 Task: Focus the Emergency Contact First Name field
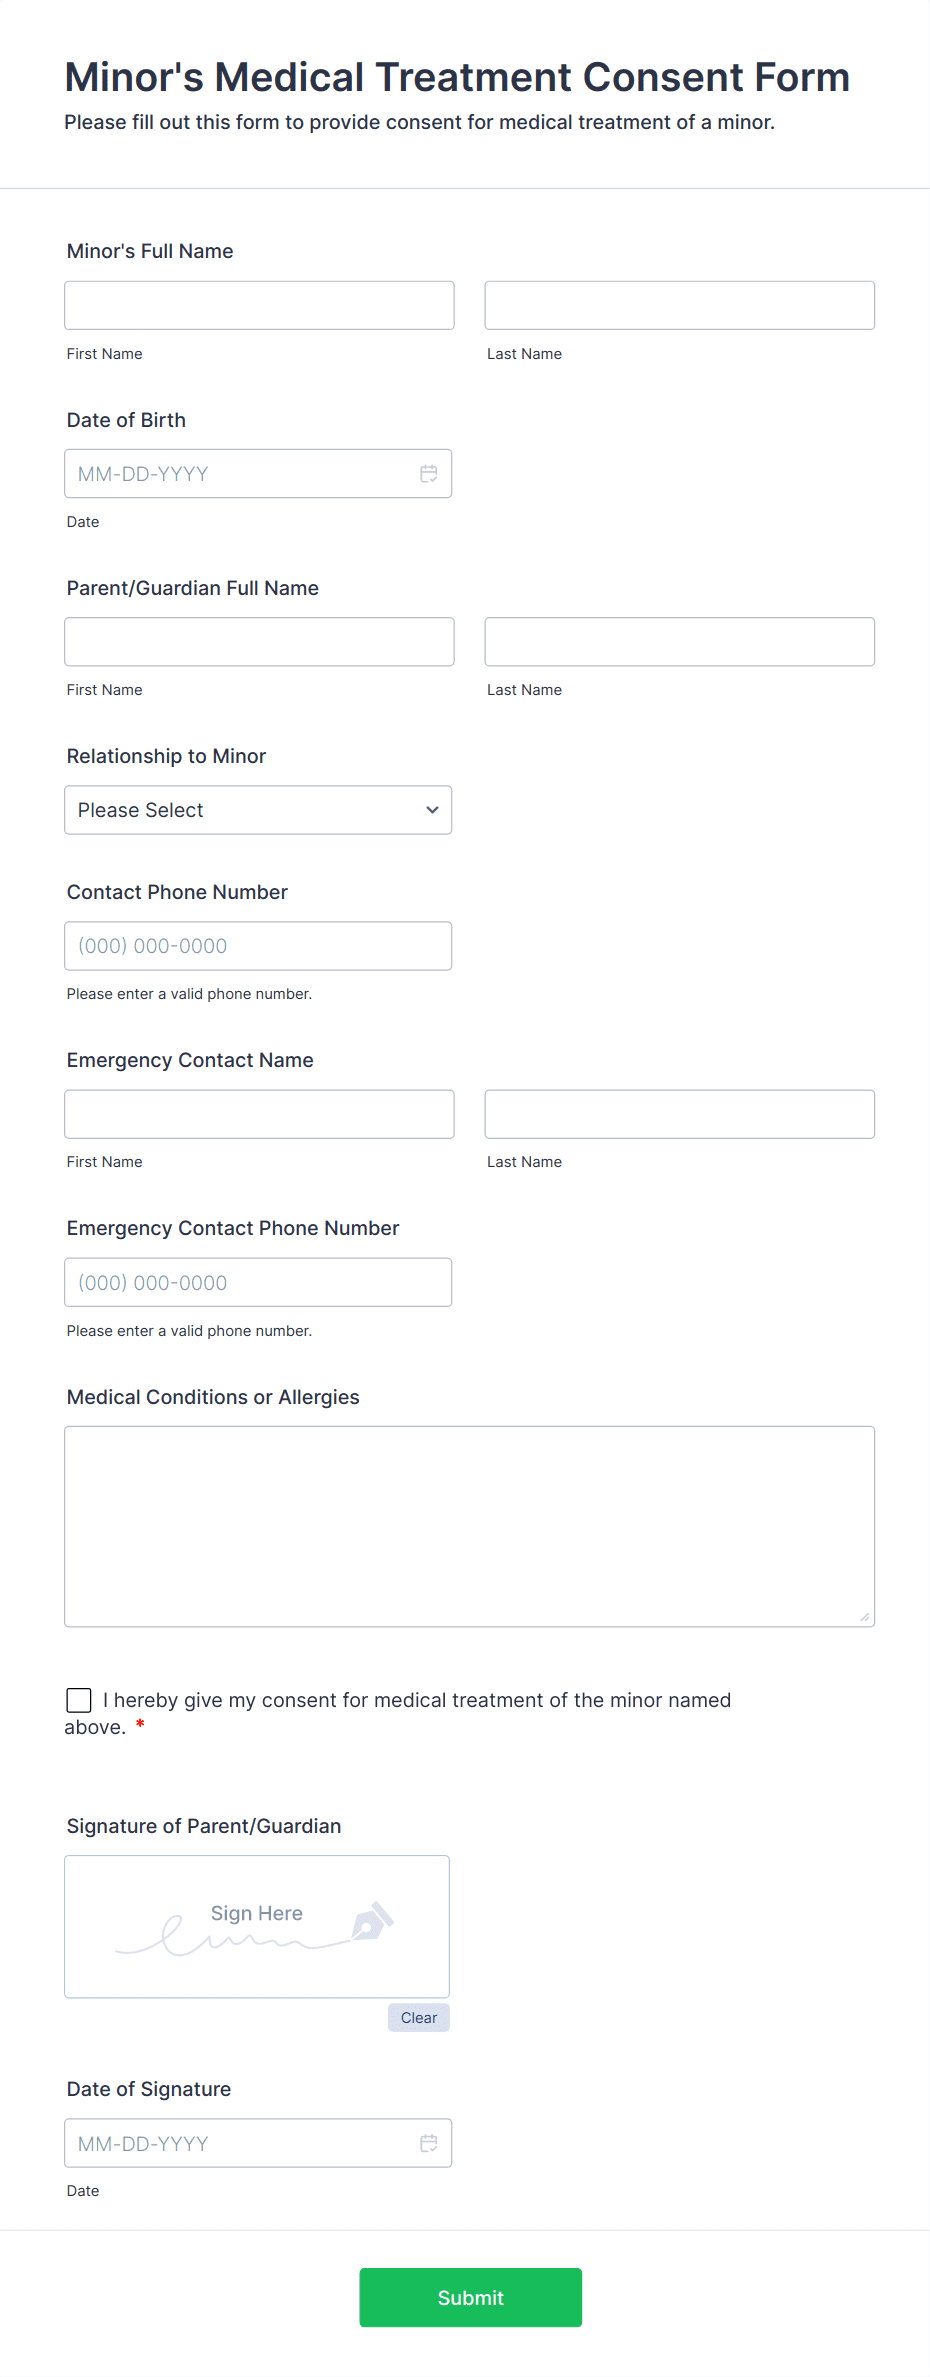[259, 1113]
